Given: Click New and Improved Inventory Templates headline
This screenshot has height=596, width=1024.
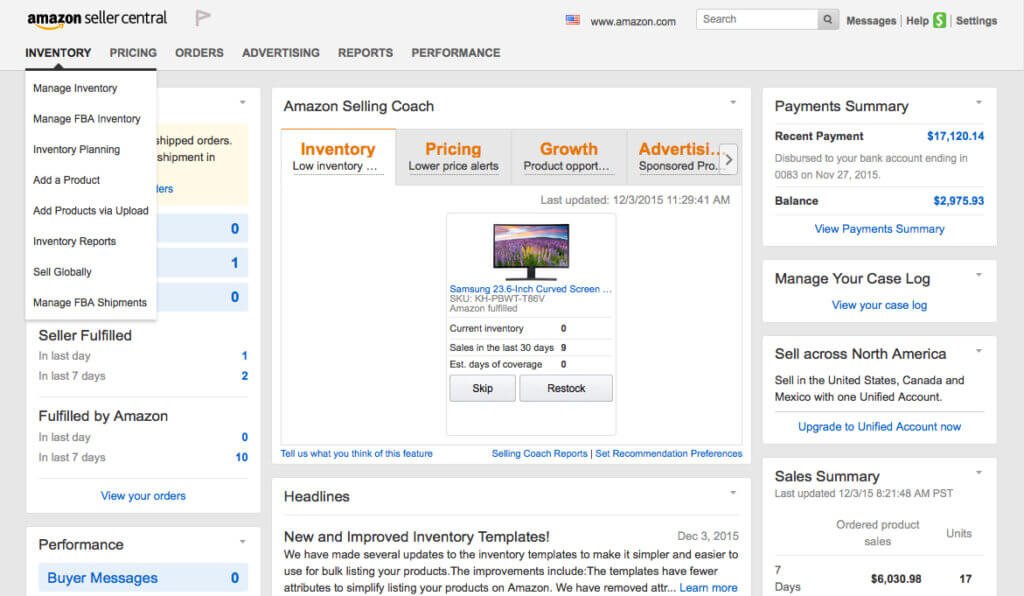Looking at the screenshot, I should click(x=417, y=537).
